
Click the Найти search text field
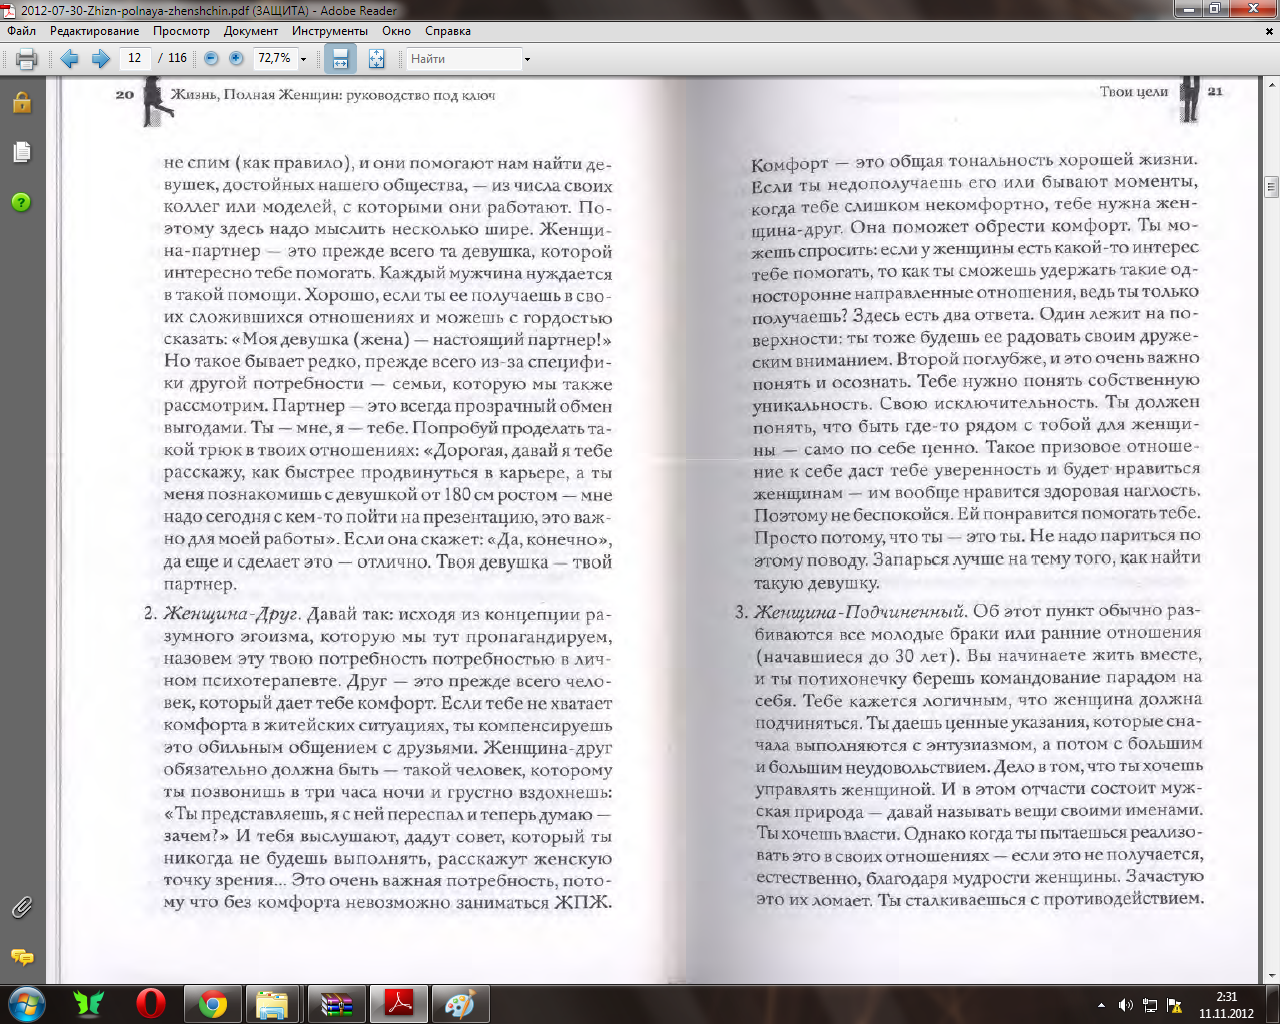463,59
